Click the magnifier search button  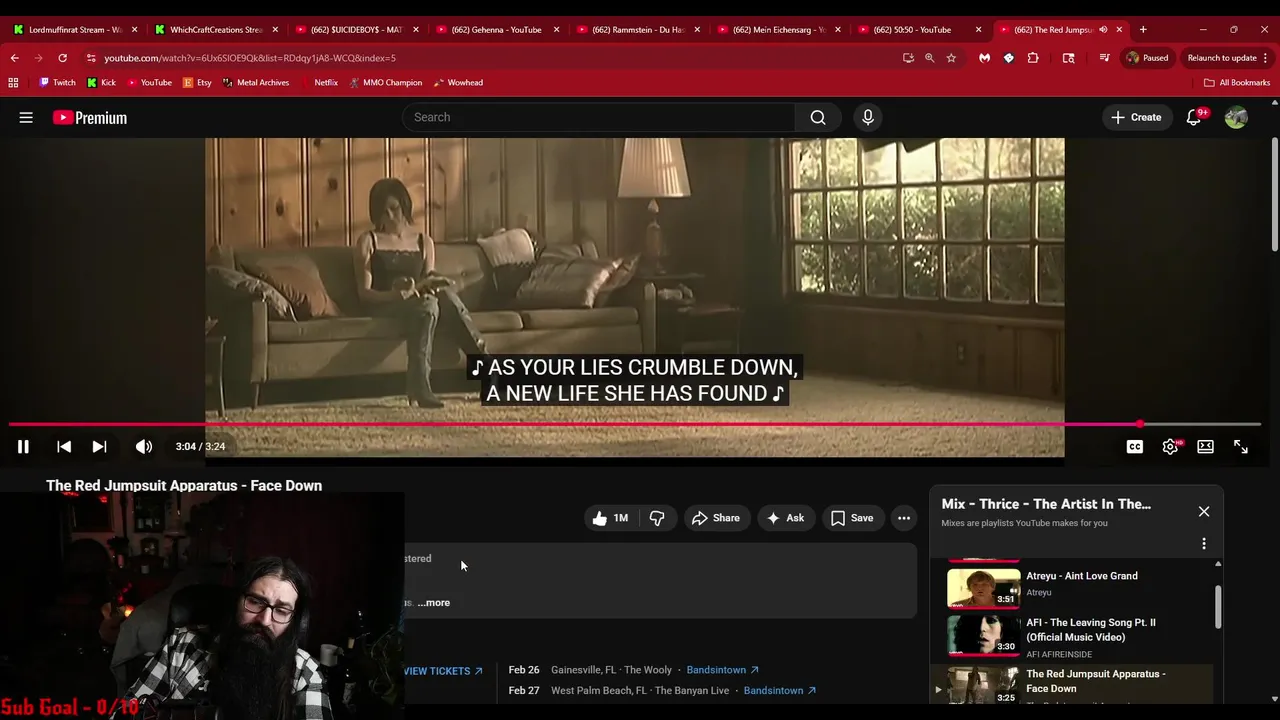818,117
